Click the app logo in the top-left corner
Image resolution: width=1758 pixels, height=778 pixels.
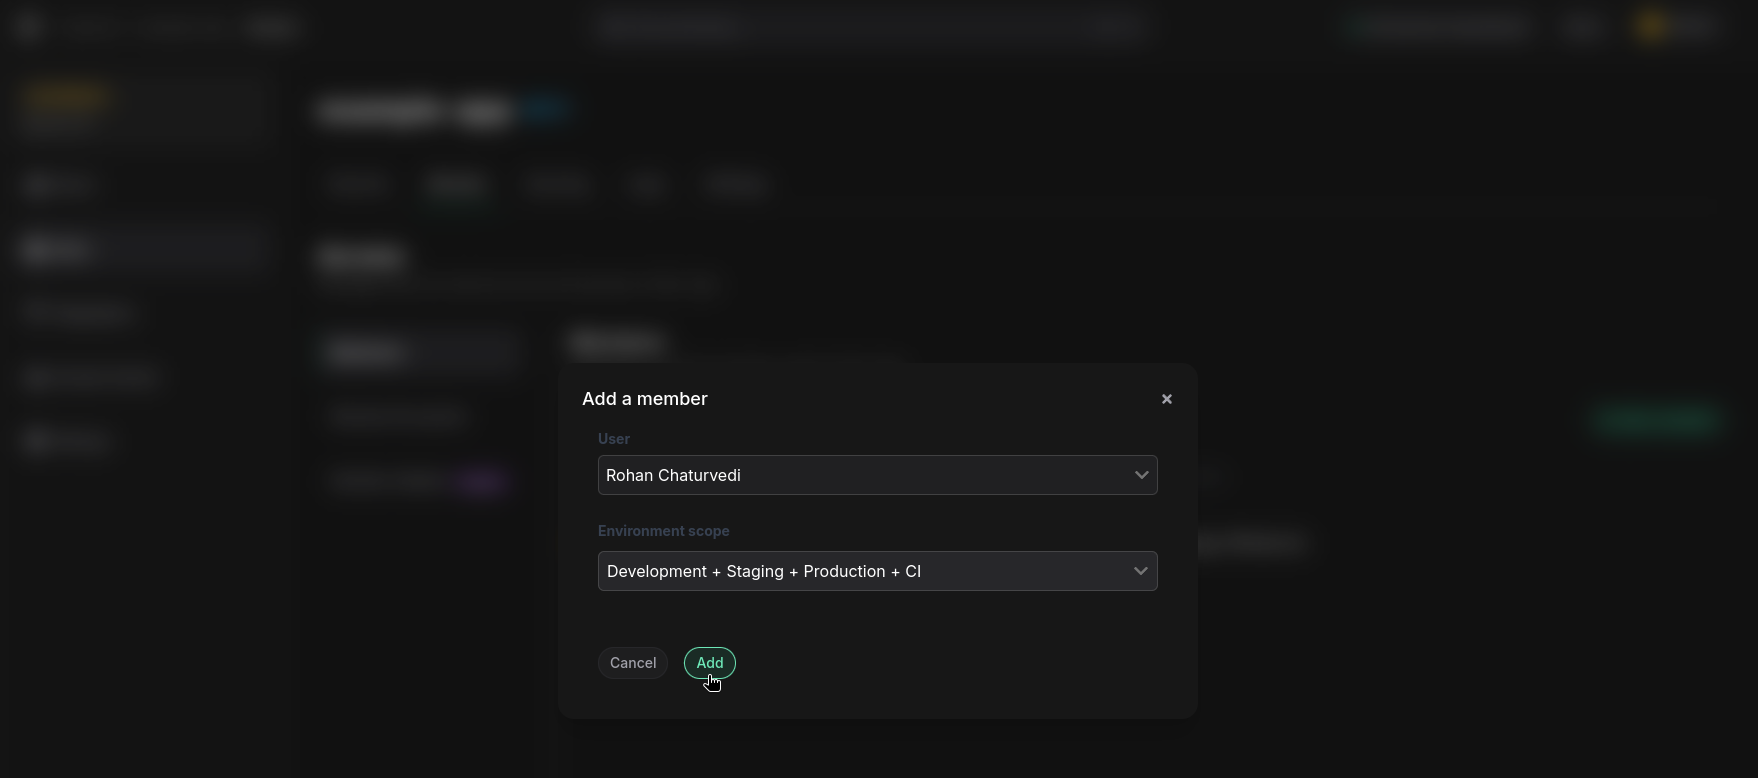click(28, 27)
